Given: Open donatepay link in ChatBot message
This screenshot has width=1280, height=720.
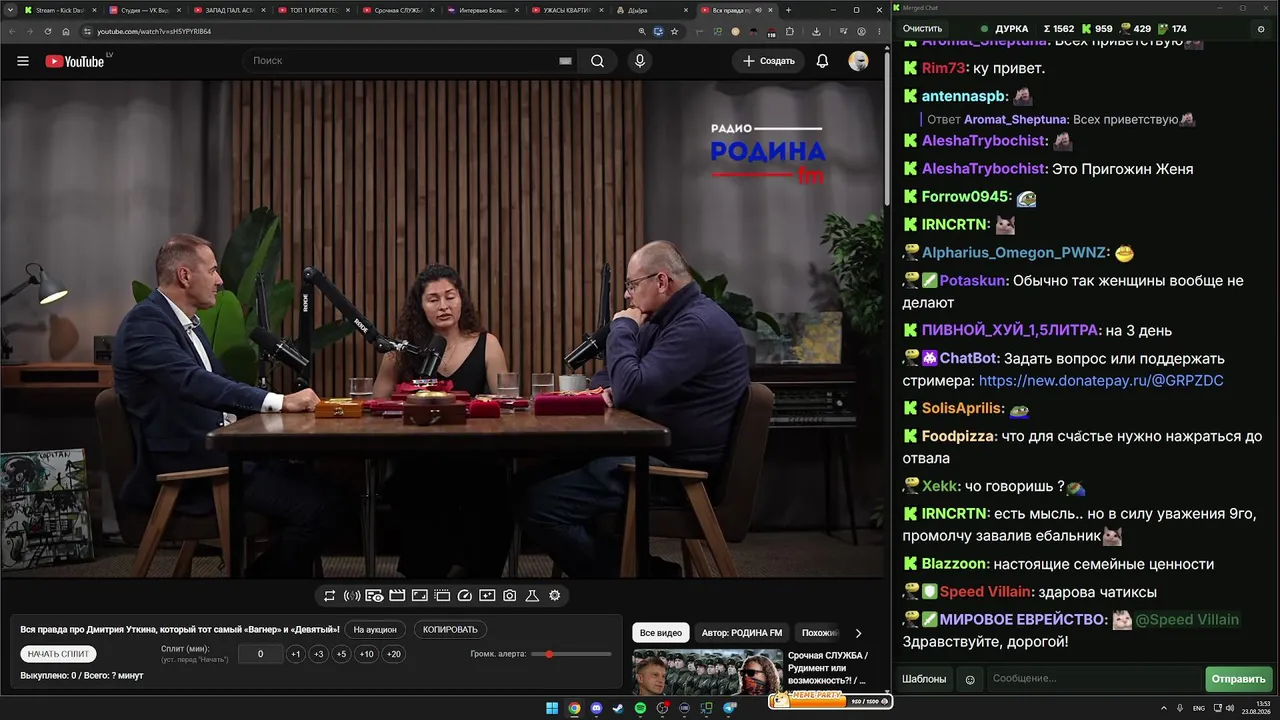Looking at the screenshot, I should click(x=1101, y=381).
